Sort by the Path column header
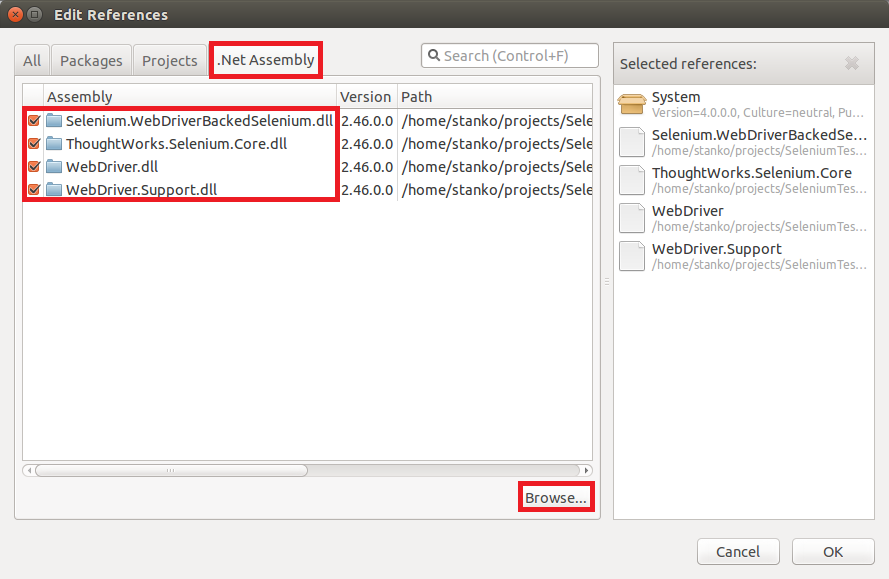Image resolution: width=889 pixels, height=579 pixels. (495, 97)
